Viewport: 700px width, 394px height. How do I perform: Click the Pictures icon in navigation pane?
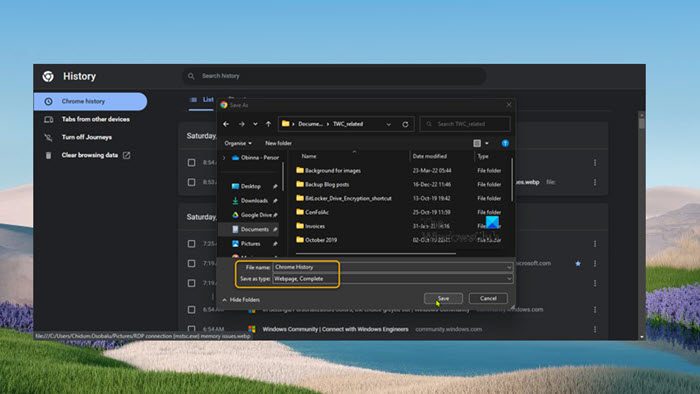pyautogui.click(x=235, y=244)
